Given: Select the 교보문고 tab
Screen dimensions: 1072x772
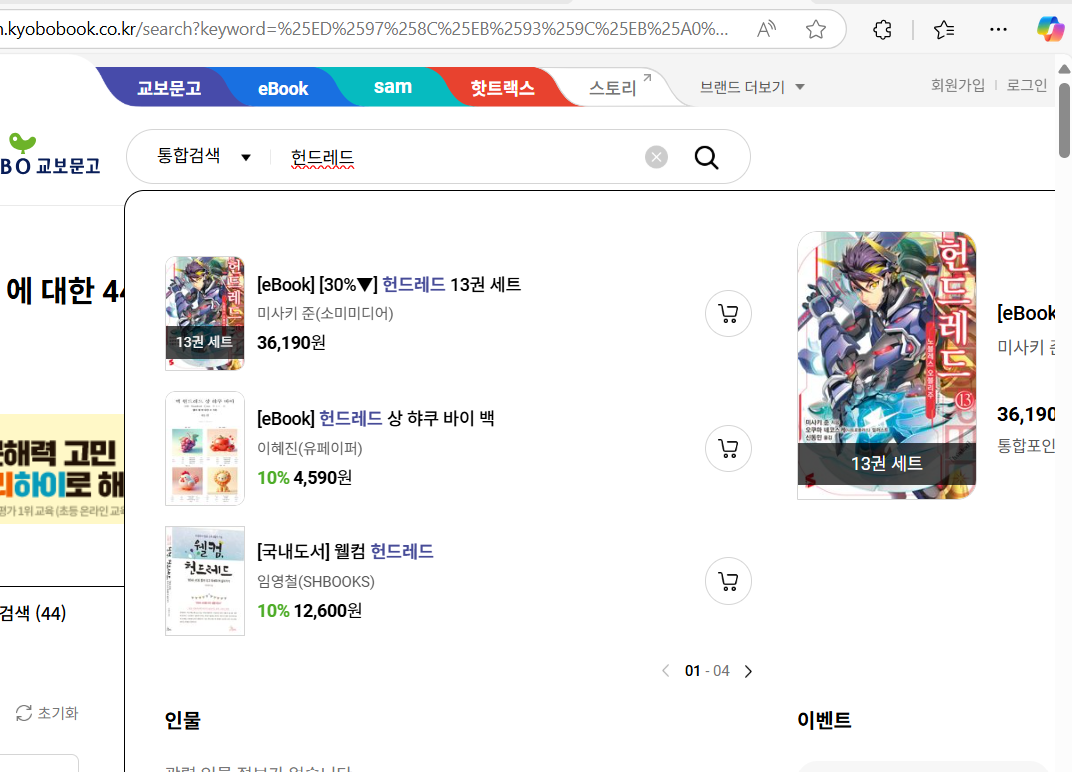Looking at the screenshot, I should pyautogui.click(x=169, y=88).
